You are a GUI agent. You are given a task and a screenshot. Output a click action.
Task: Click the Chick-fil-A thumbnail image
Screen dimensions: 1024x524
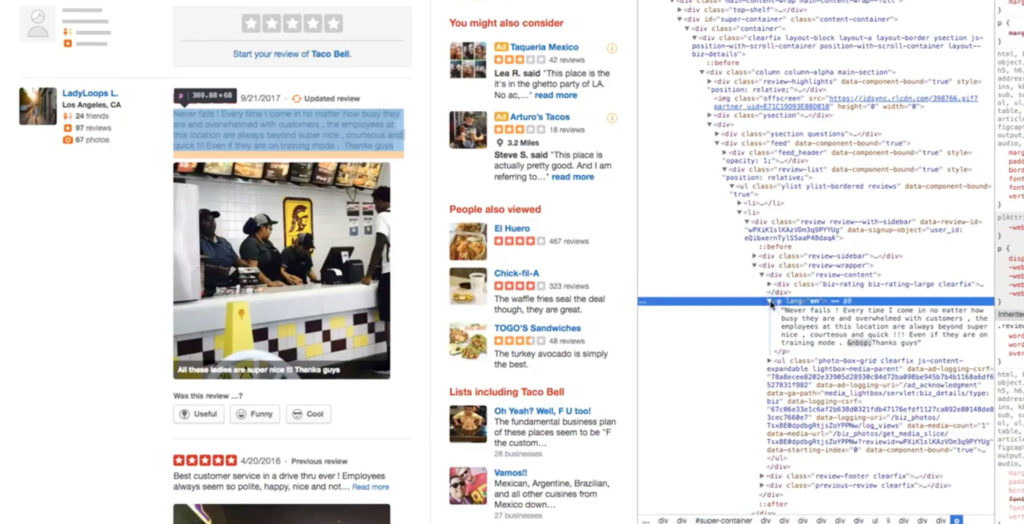click(468, 286)
